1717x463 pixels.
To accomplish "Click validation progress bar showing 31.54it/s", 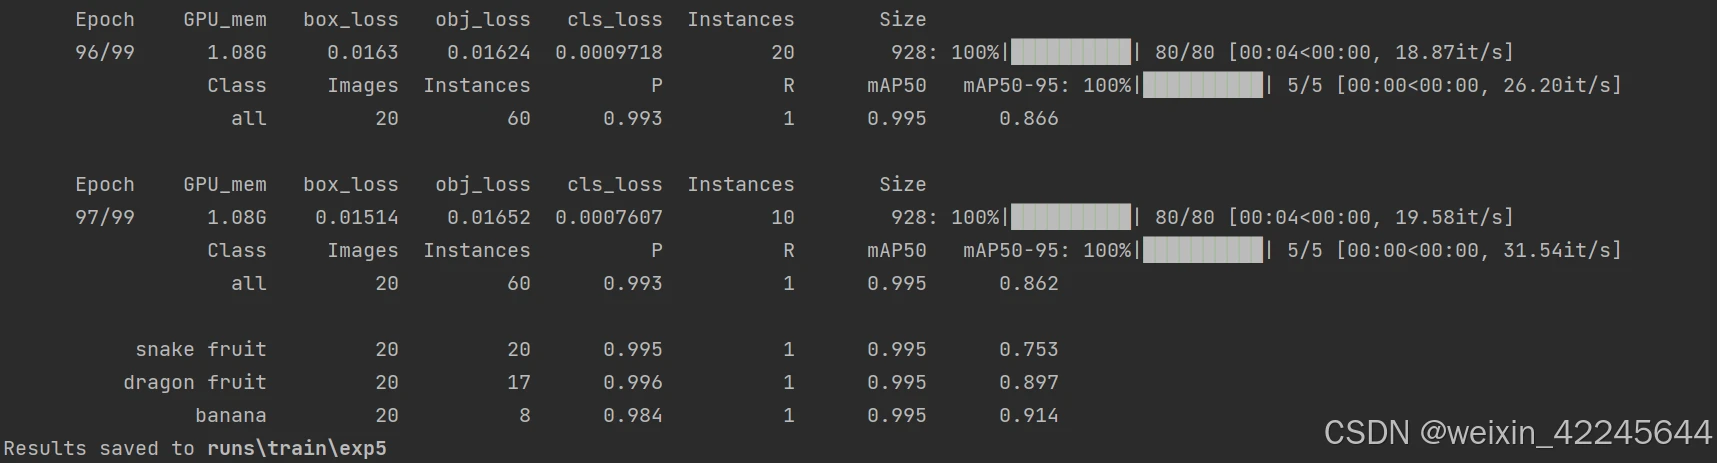I will tap(1203, 250).
